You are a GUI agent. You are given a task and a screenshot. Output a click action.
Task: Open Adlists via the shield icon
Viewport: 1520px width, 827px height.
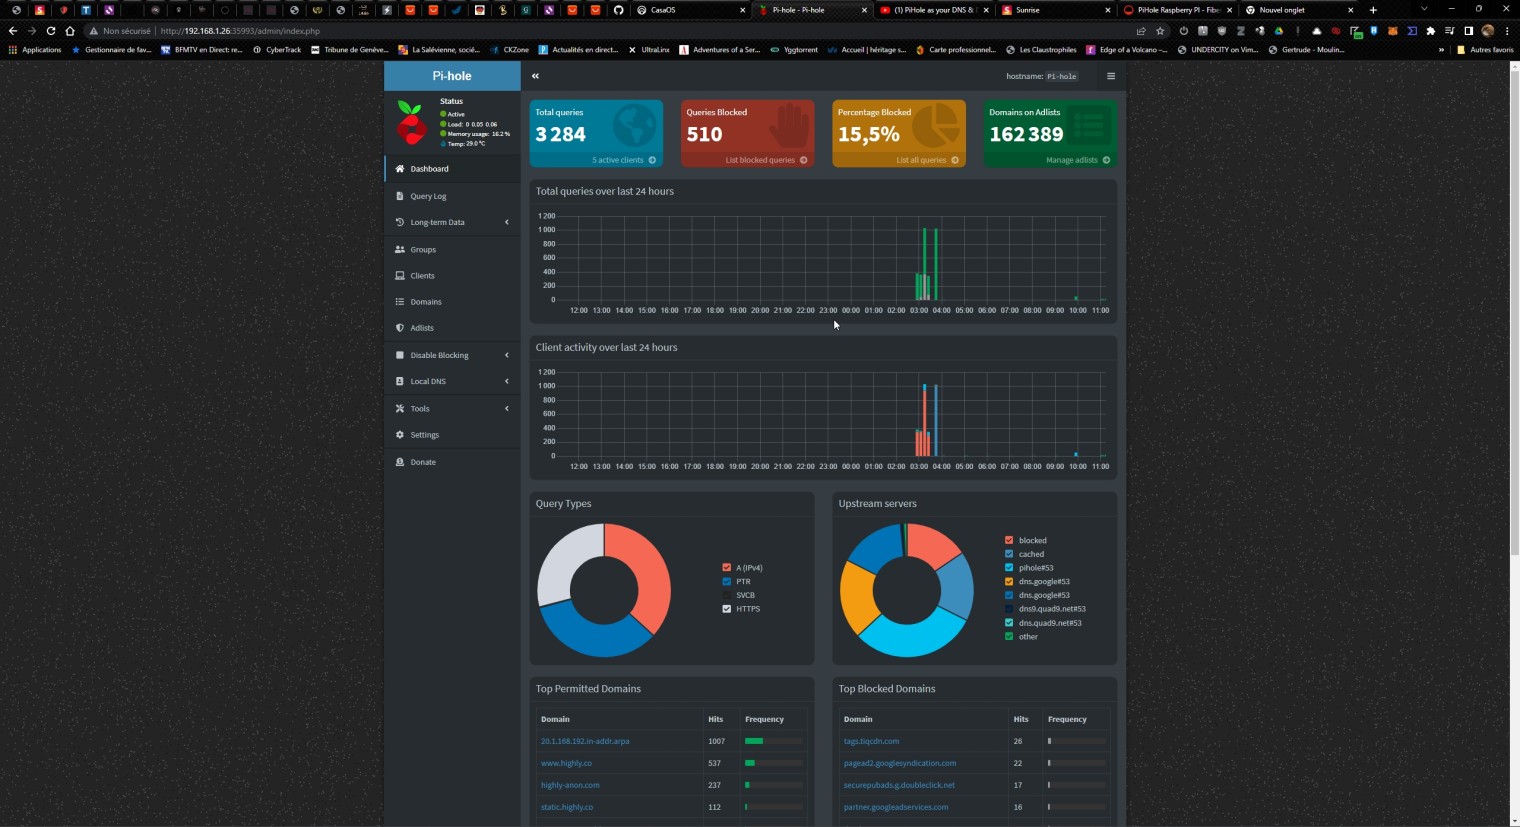click(400, 328)
